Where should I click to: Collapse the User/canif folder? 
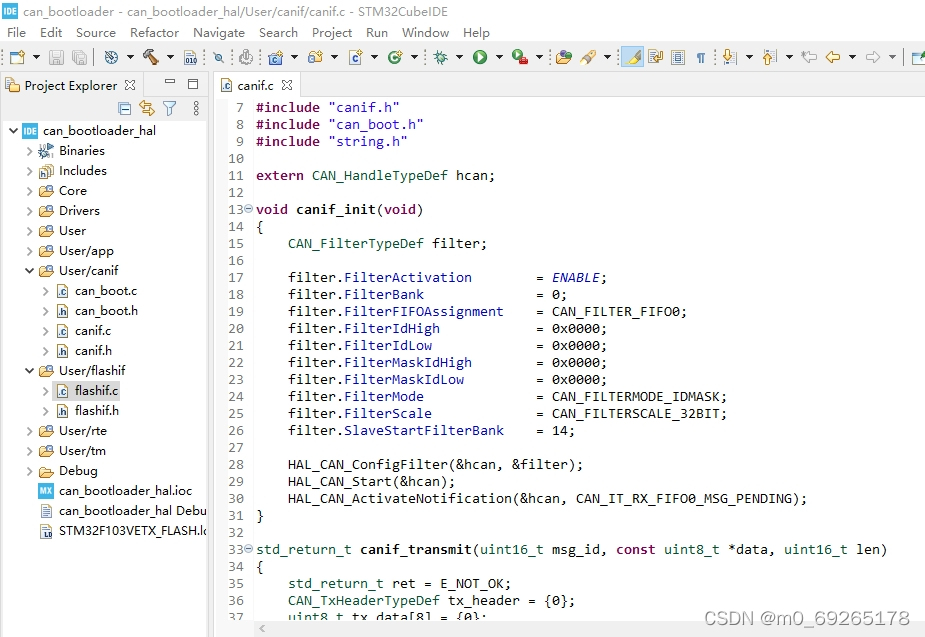29,271
